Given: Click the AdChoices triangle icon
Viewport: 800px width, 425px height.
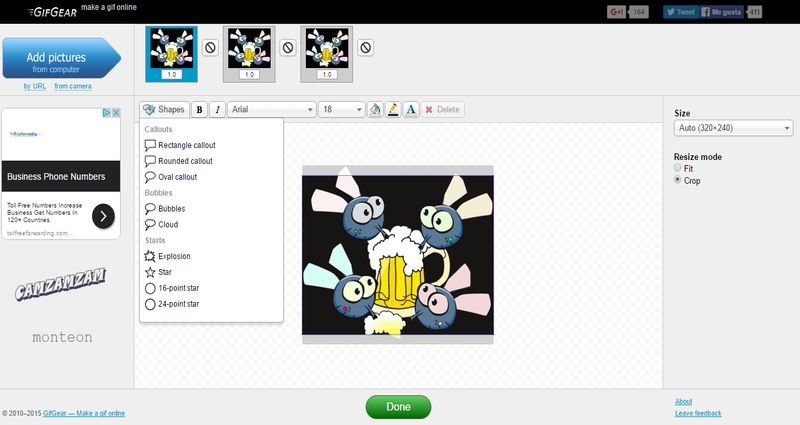Looking at the screenshot, I should 107,113.
